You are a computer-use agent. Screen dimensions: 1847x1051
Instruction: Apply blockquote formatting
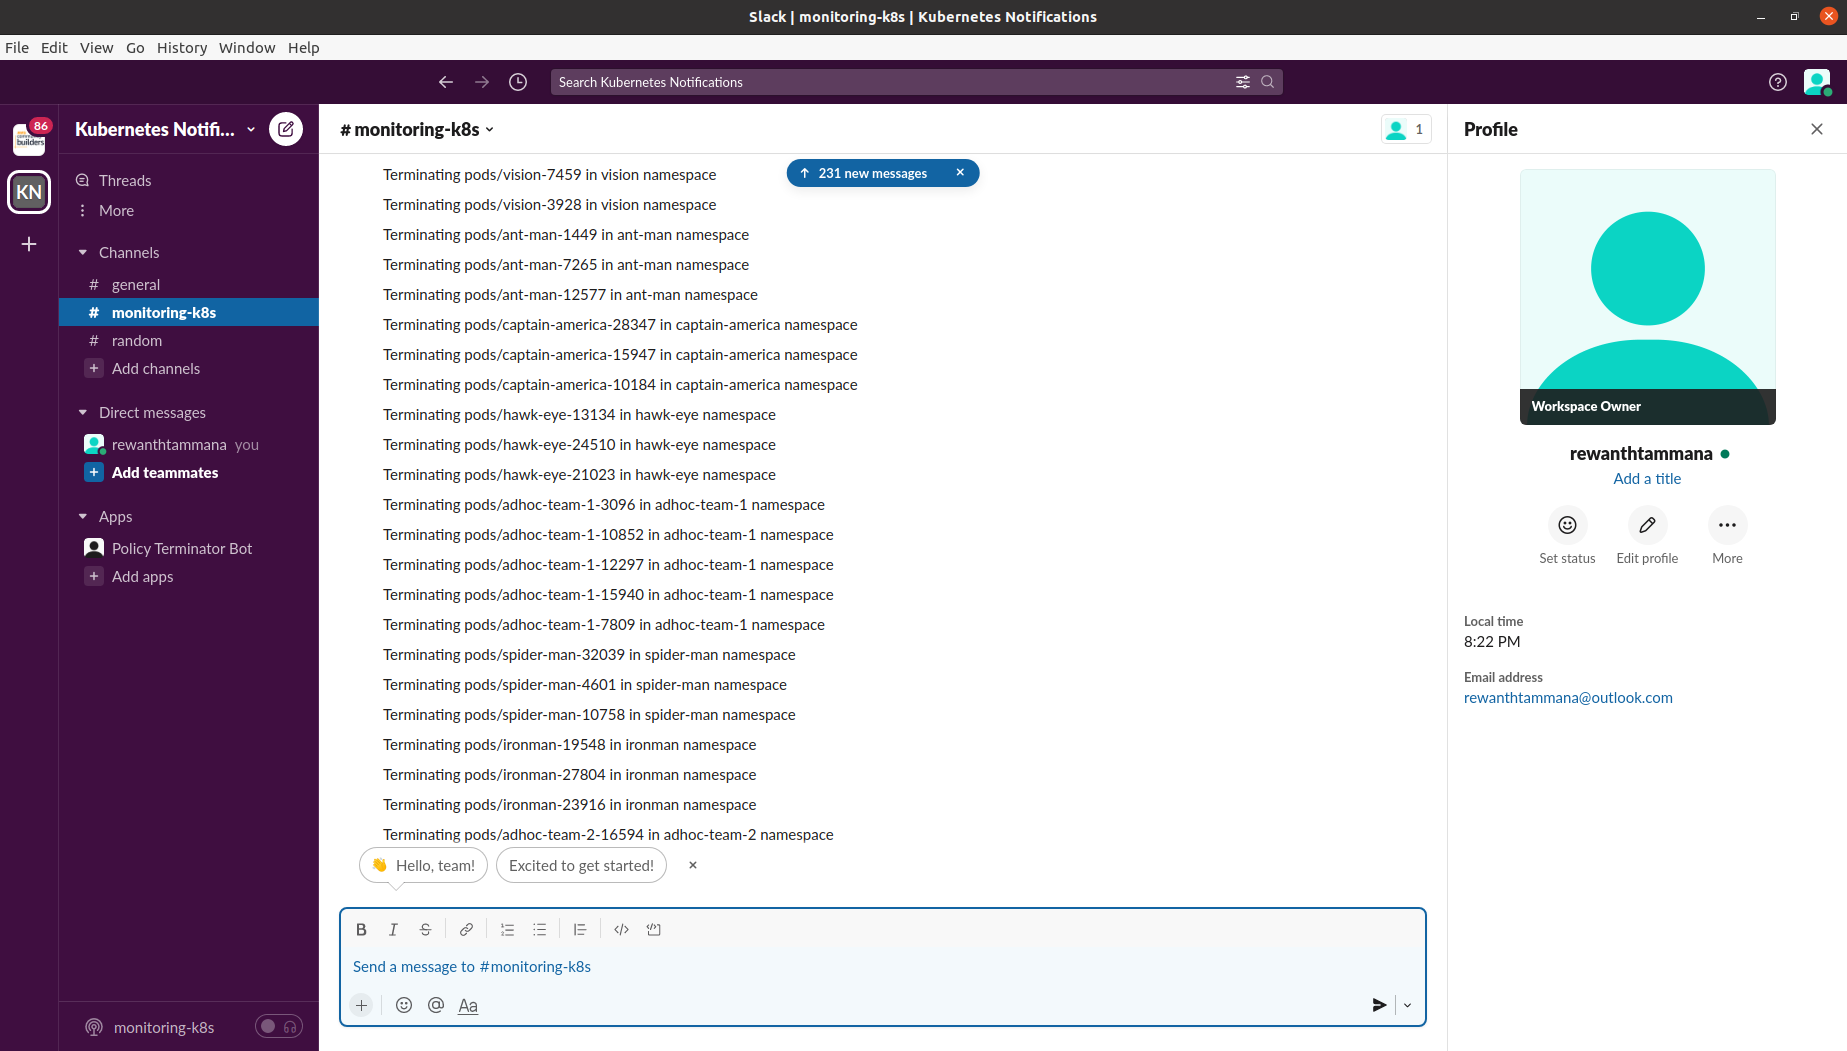coord(580,929)
